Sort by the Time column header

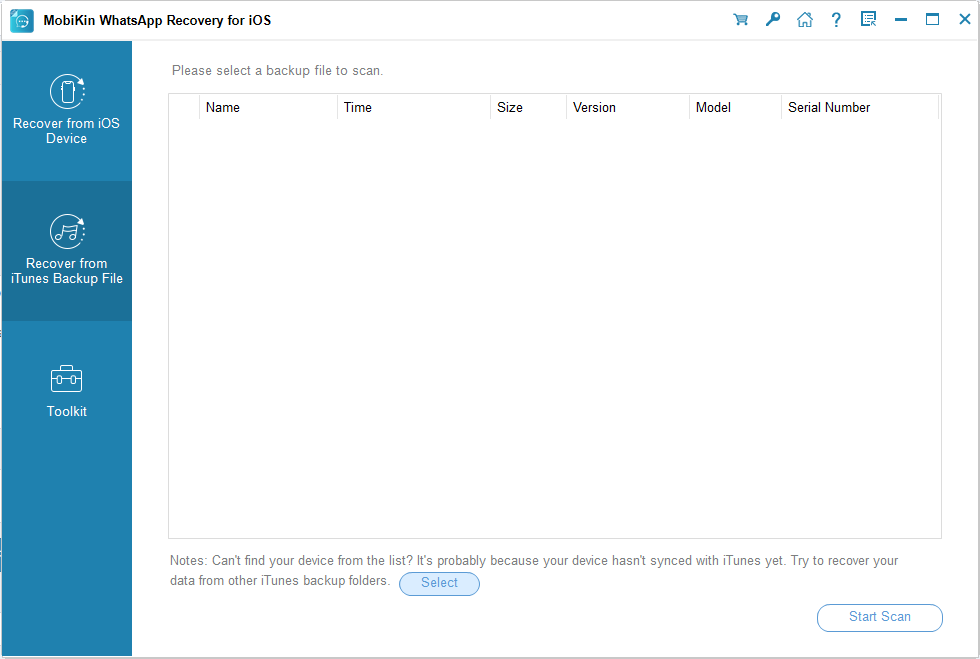(414, 108)
